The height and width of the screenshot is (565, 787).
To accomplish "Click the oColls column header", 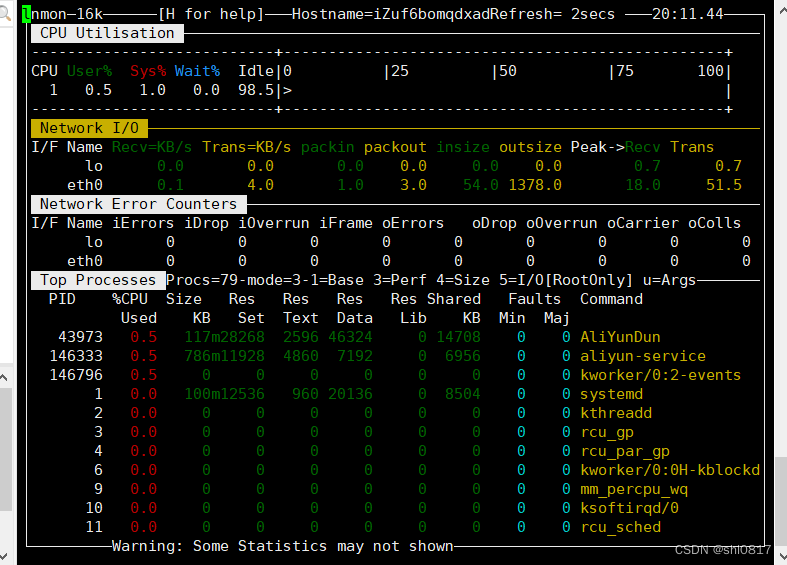I will [x=715, y=223].
